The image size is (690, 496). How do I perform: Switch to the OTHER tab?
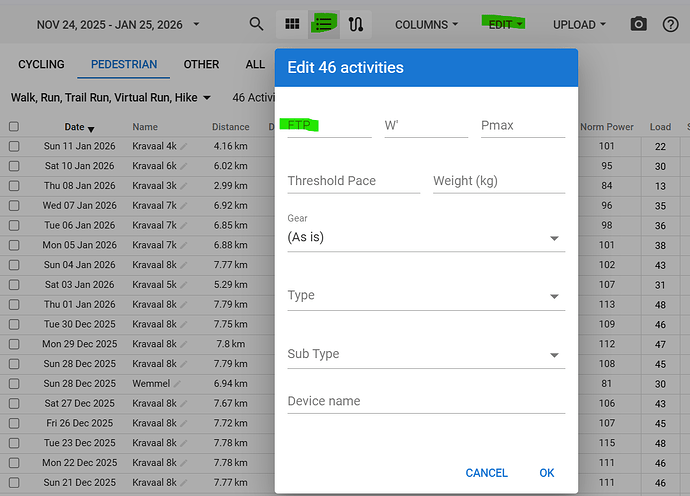click(x=201, y=64)
